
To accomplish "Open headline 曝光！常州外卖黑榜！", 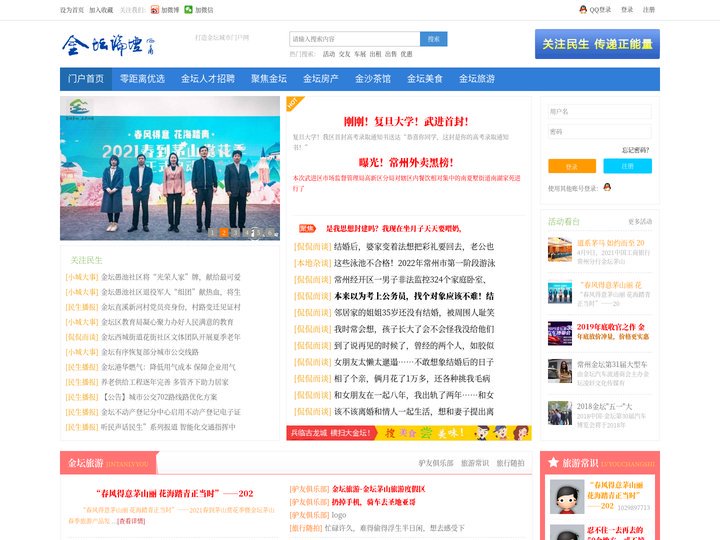I will (406, 163).
